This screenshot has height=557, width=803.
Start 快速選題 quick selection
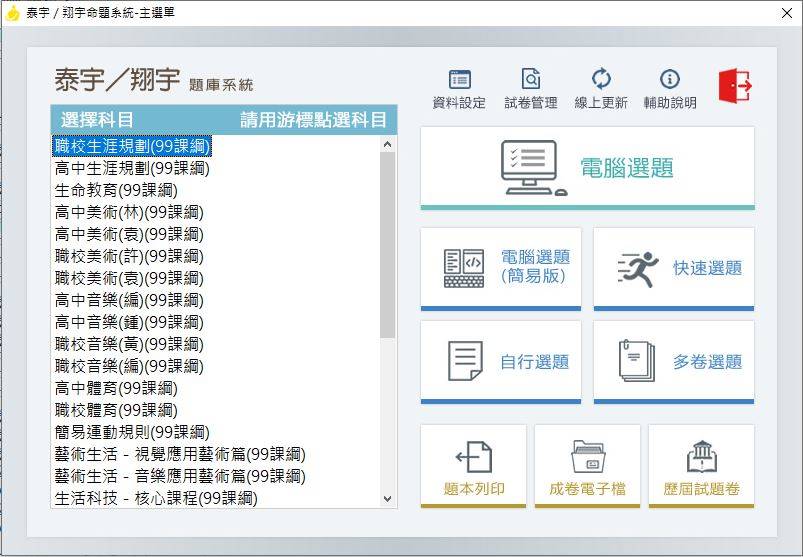click(674, 269)
